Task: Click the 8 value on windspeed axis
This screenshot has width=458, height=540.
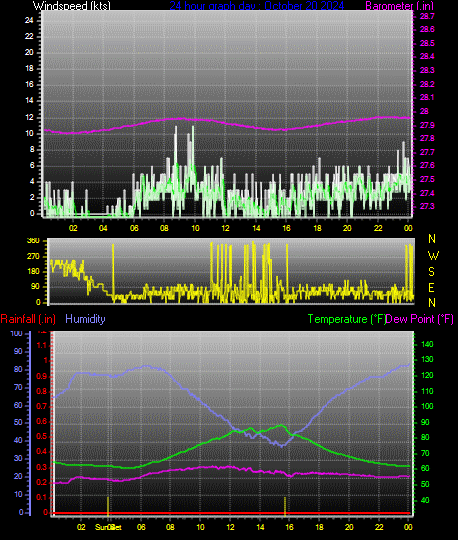Action: (x=32, y=149)
